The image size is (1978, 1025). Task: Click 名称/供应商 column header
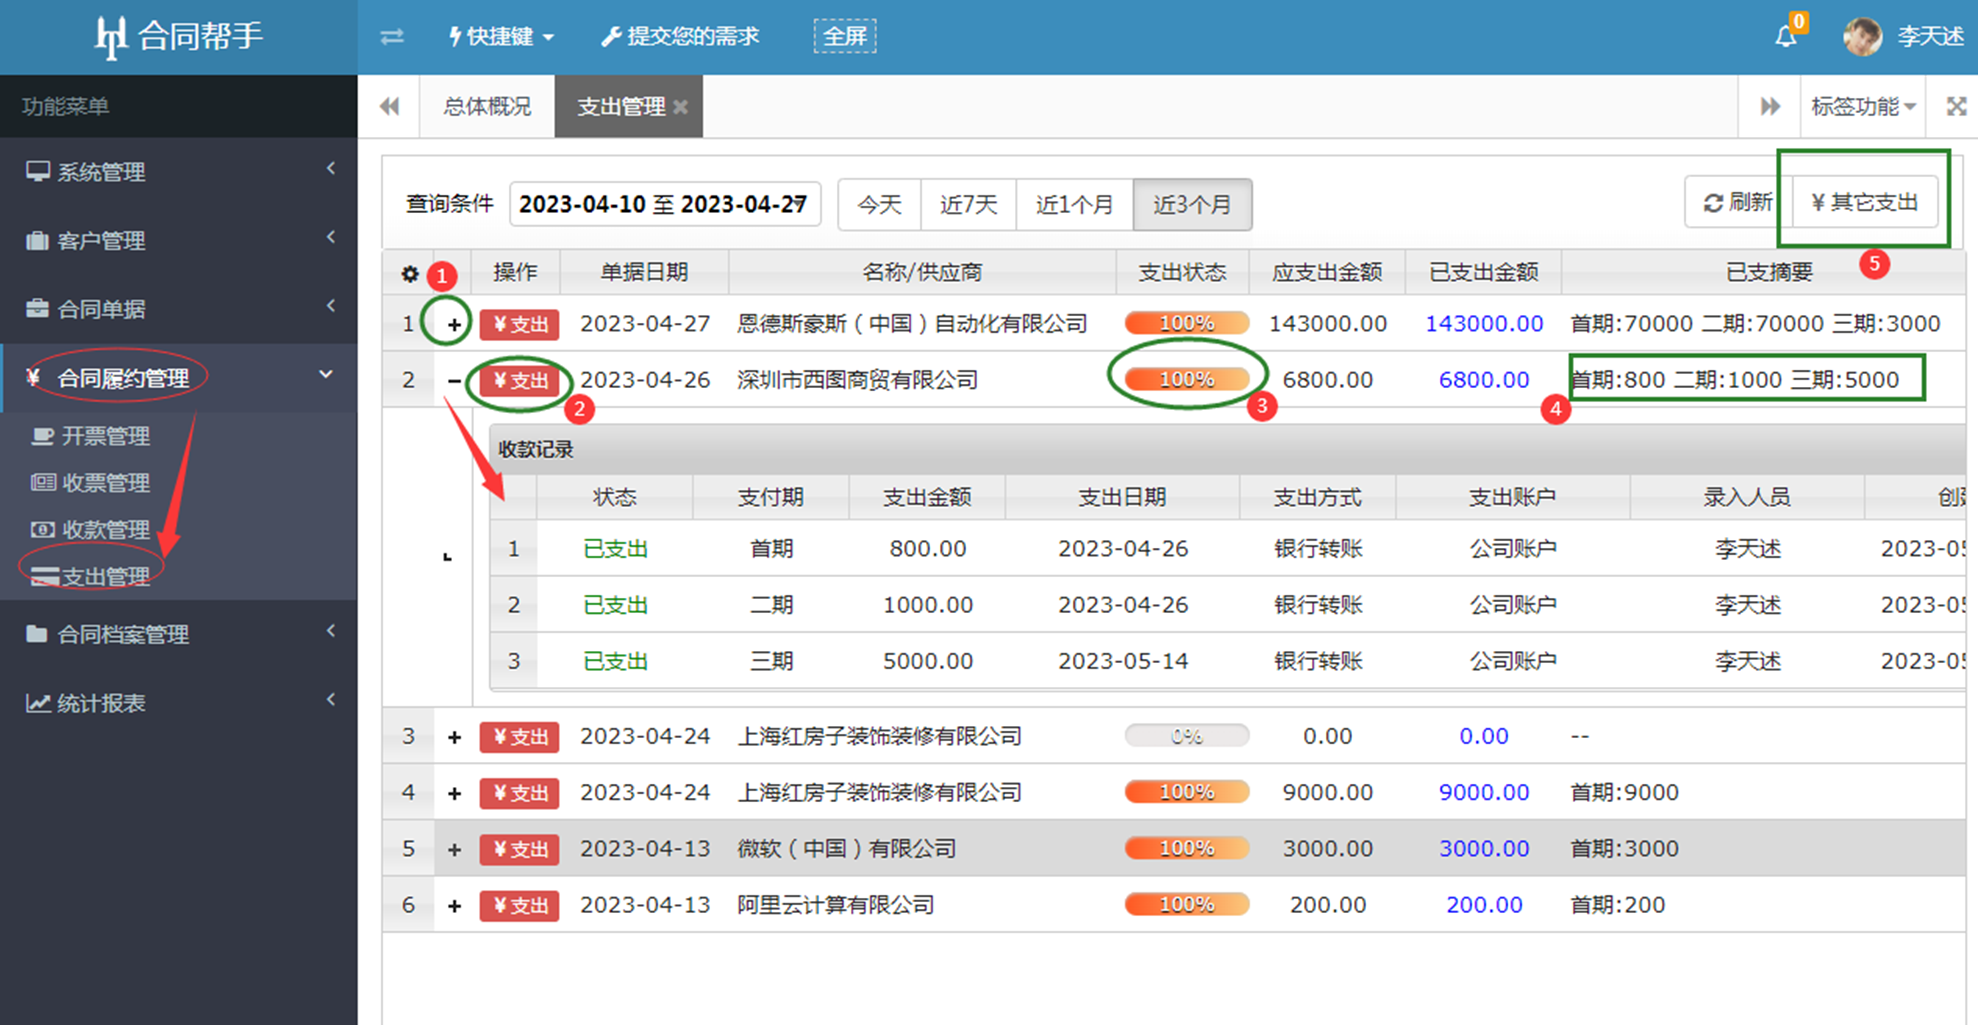click(922, 272)
